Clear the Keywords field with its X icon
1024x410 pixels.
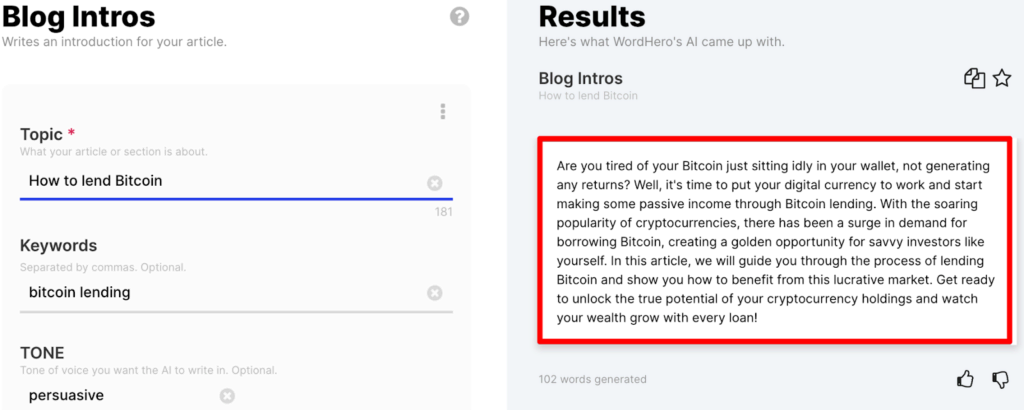pos(434,293)
